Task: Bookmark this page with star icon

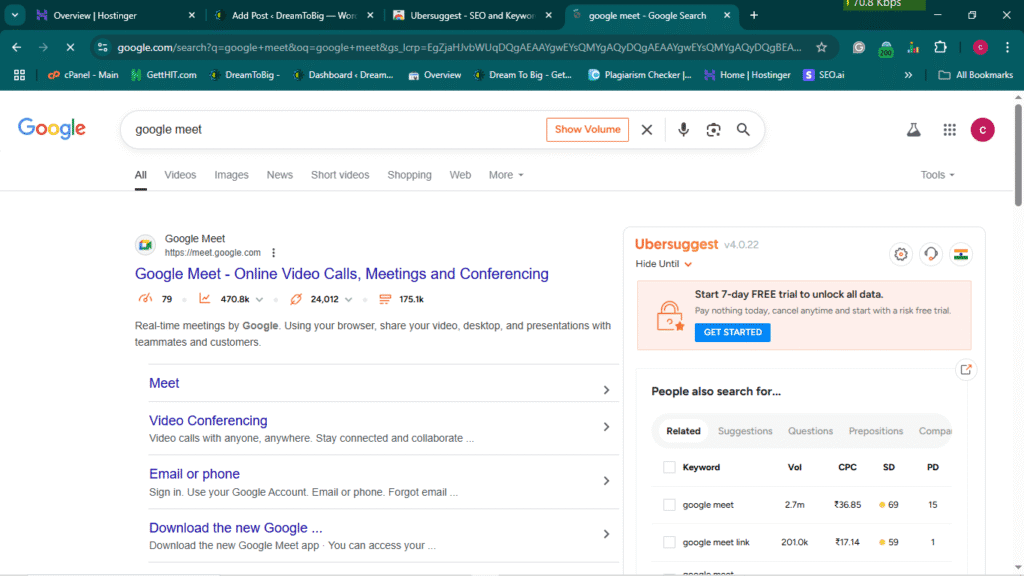Action: coord(821,47)
